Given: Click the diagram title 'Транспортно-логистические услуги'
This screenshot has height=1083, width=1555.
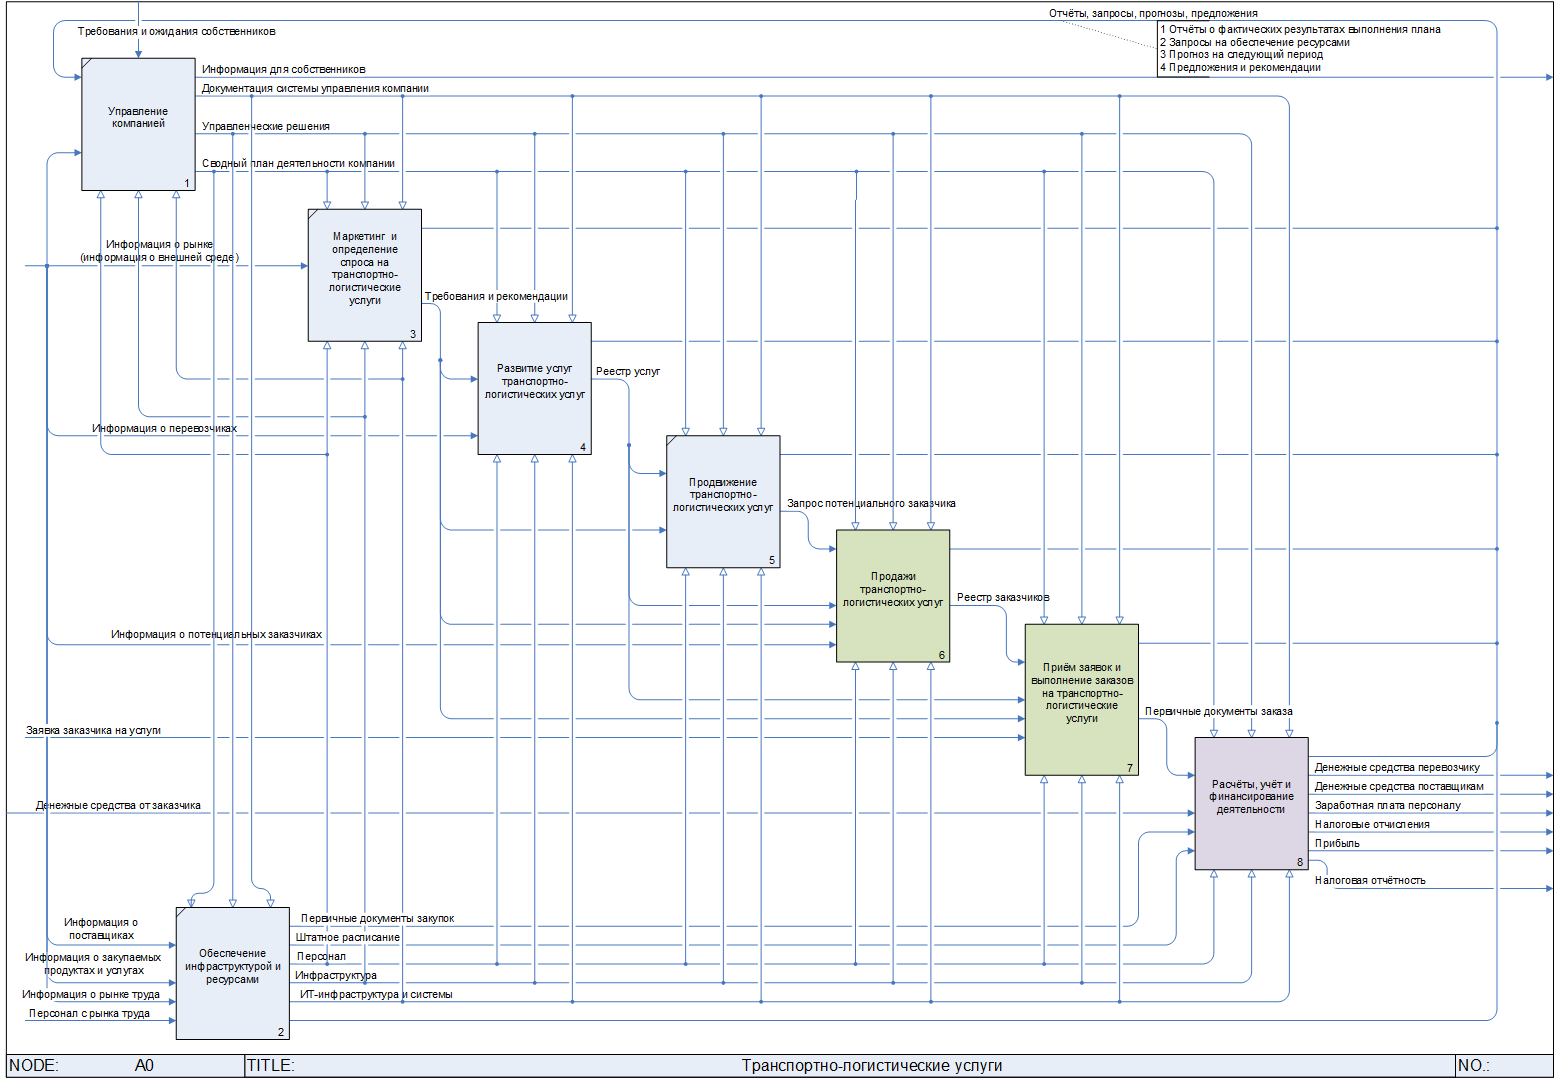Looking at the screenshot, I should [x=871, y=1066].
